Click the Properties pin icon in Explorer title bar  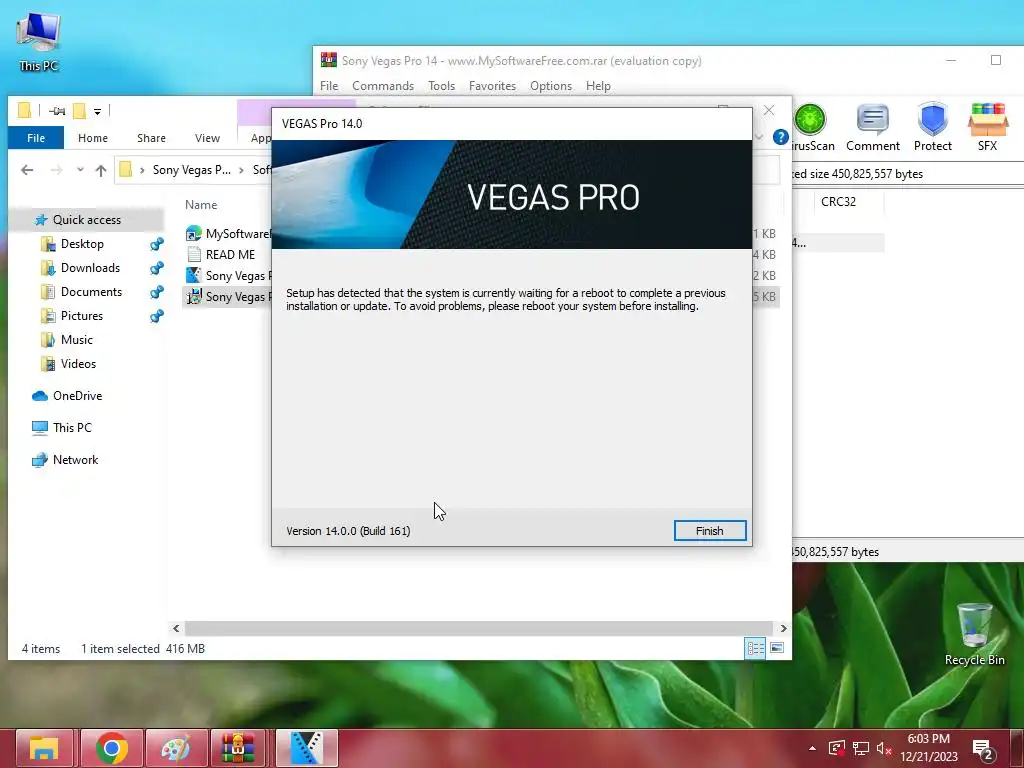point(57,111)
